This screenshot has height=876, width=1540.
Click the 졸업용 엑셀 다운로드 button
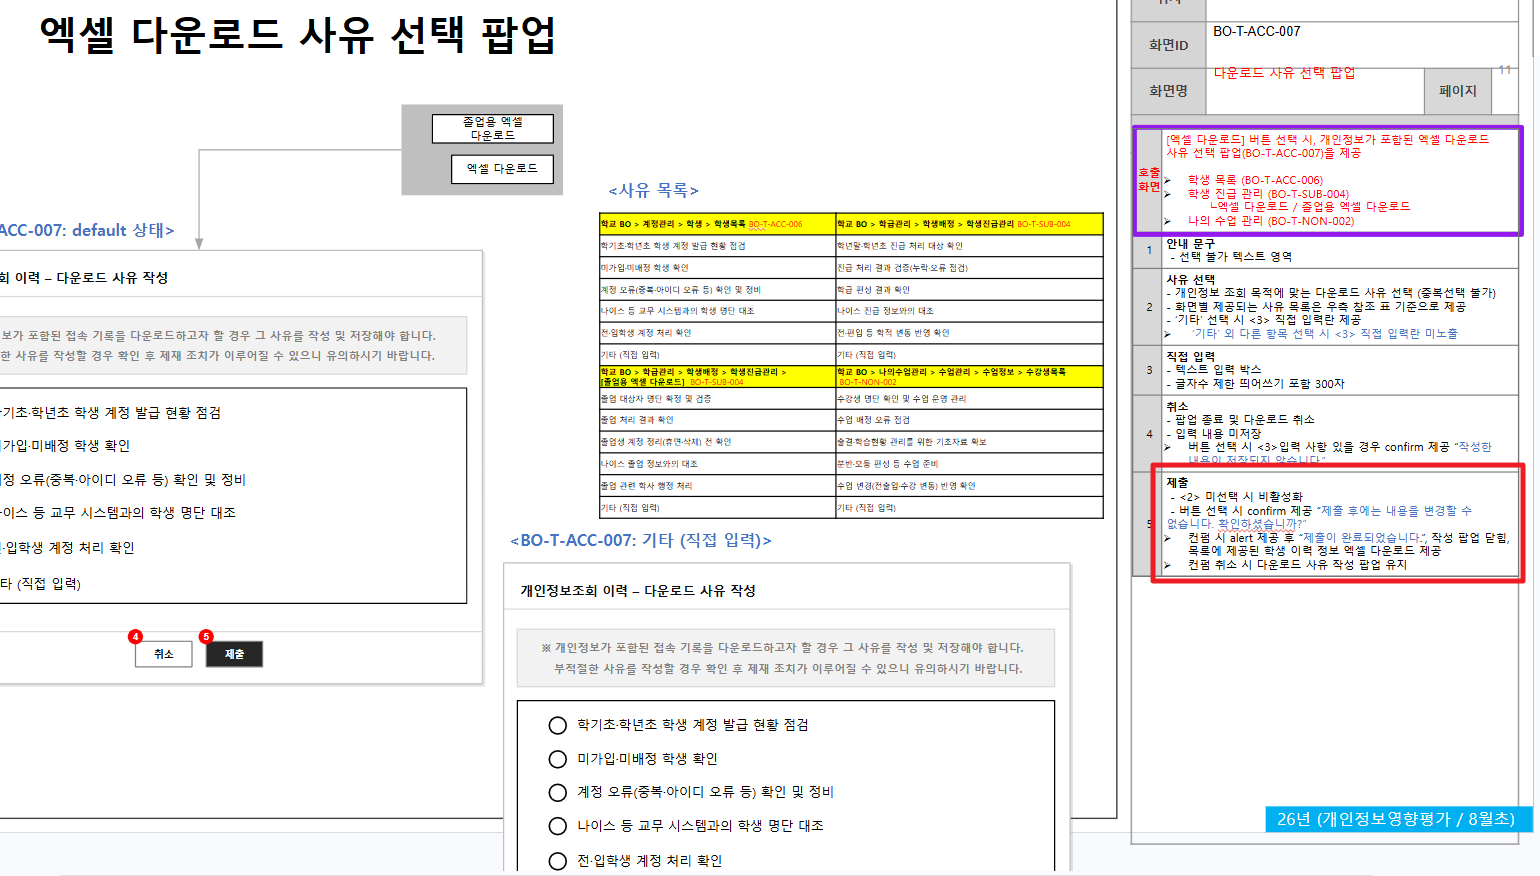click(492, 129)
